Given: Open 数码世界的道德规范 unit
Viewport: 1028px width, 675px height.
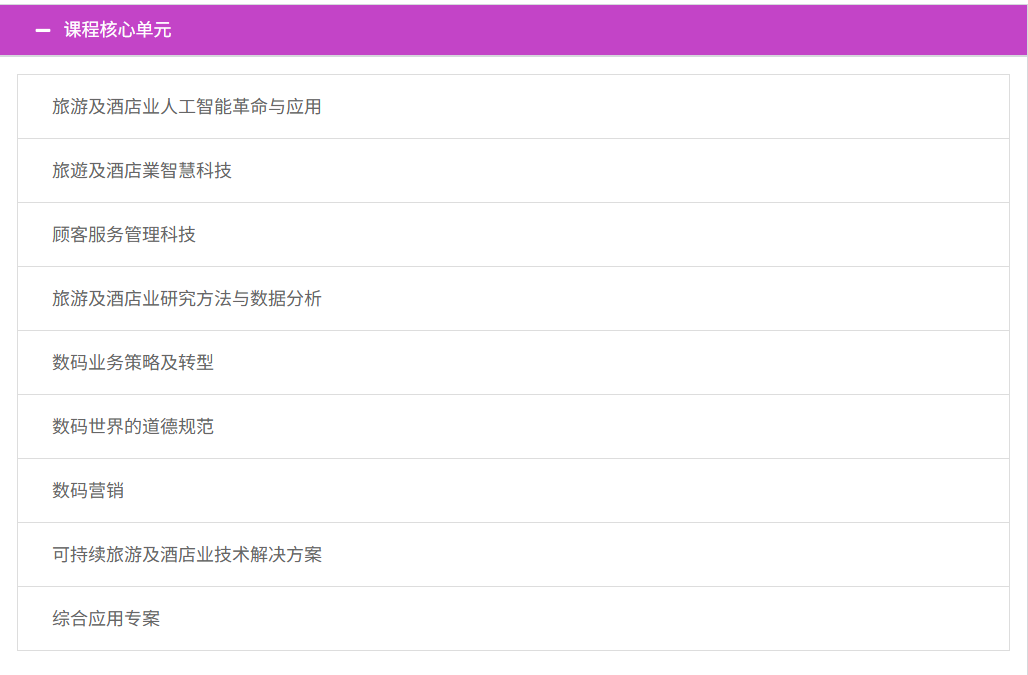Looking at the screenshot, I should pyautogui.click(x=513, y=427).
